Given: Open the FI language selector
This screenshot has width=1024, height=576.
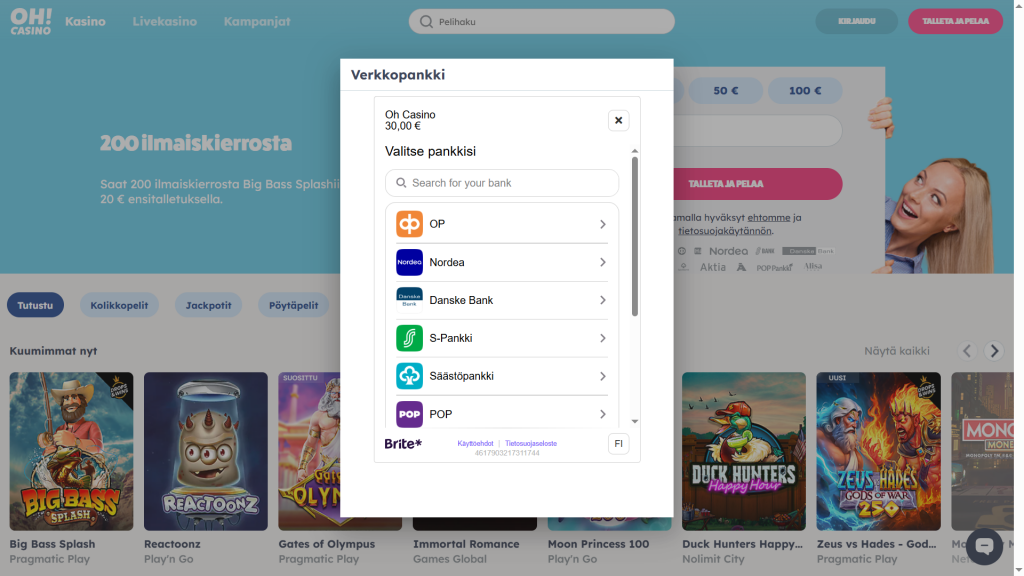Looking at the screenshot, I should (x=618, y=443).
